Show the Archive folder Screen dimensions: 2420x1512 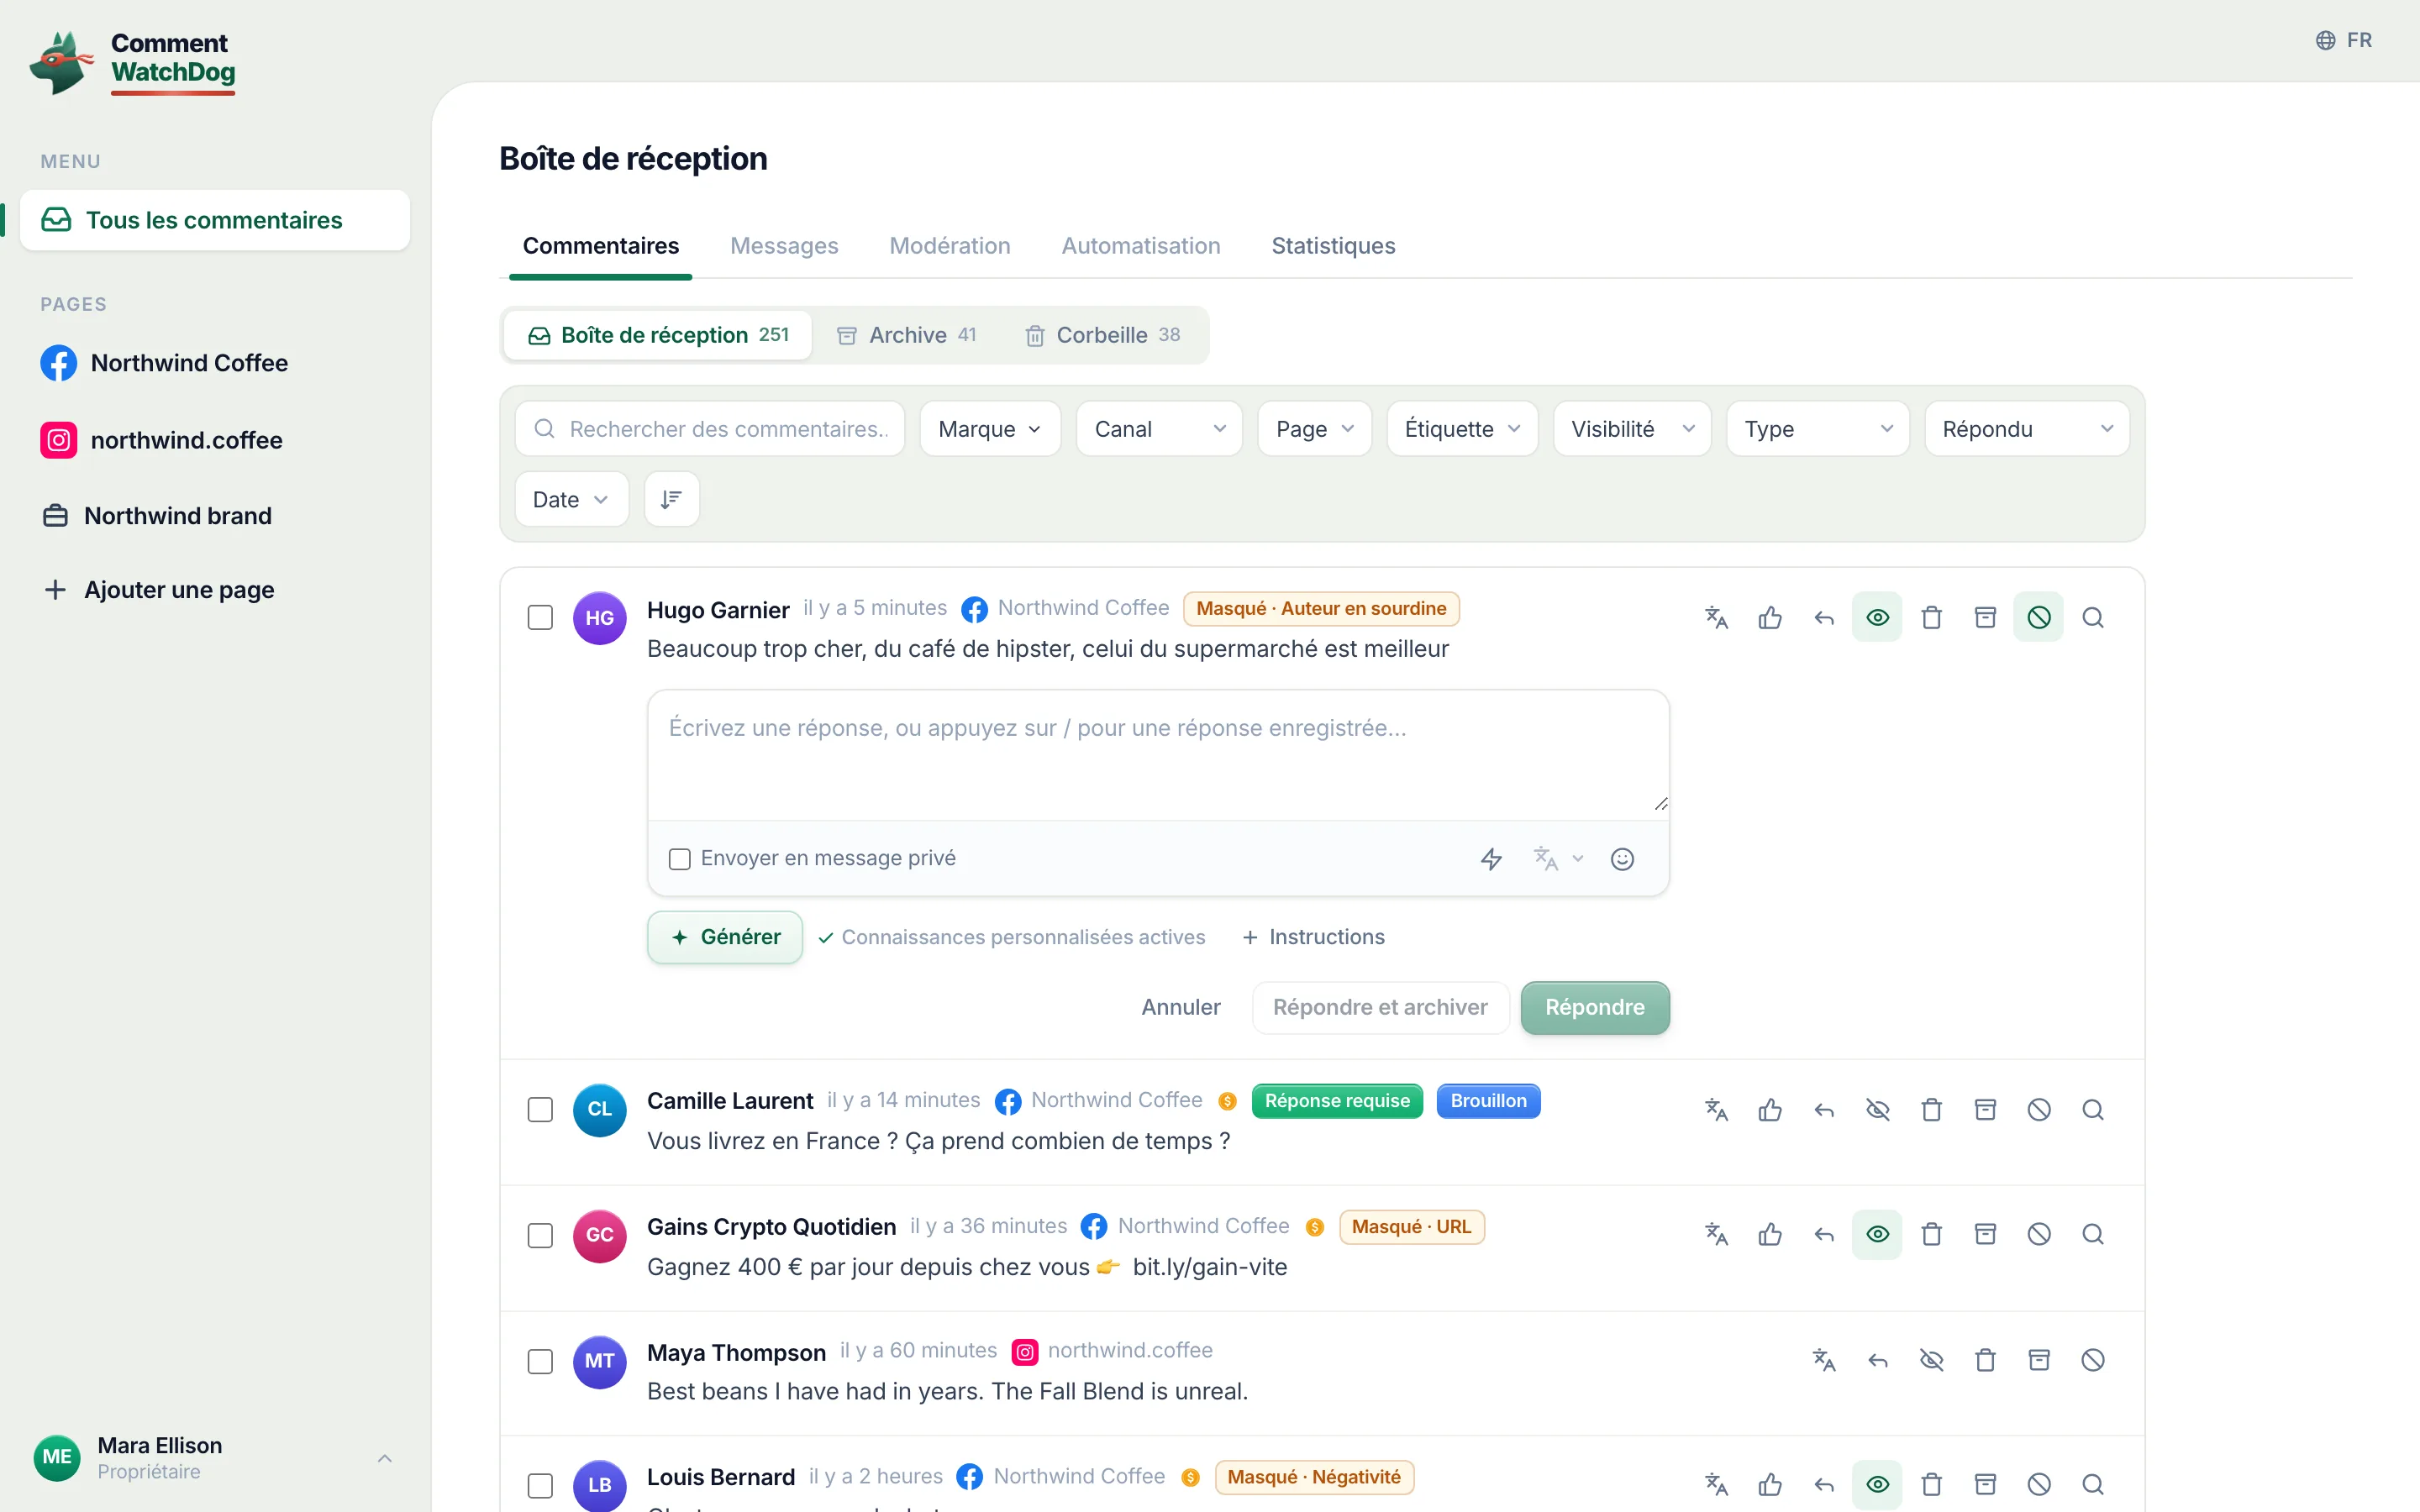pos(907,335)
